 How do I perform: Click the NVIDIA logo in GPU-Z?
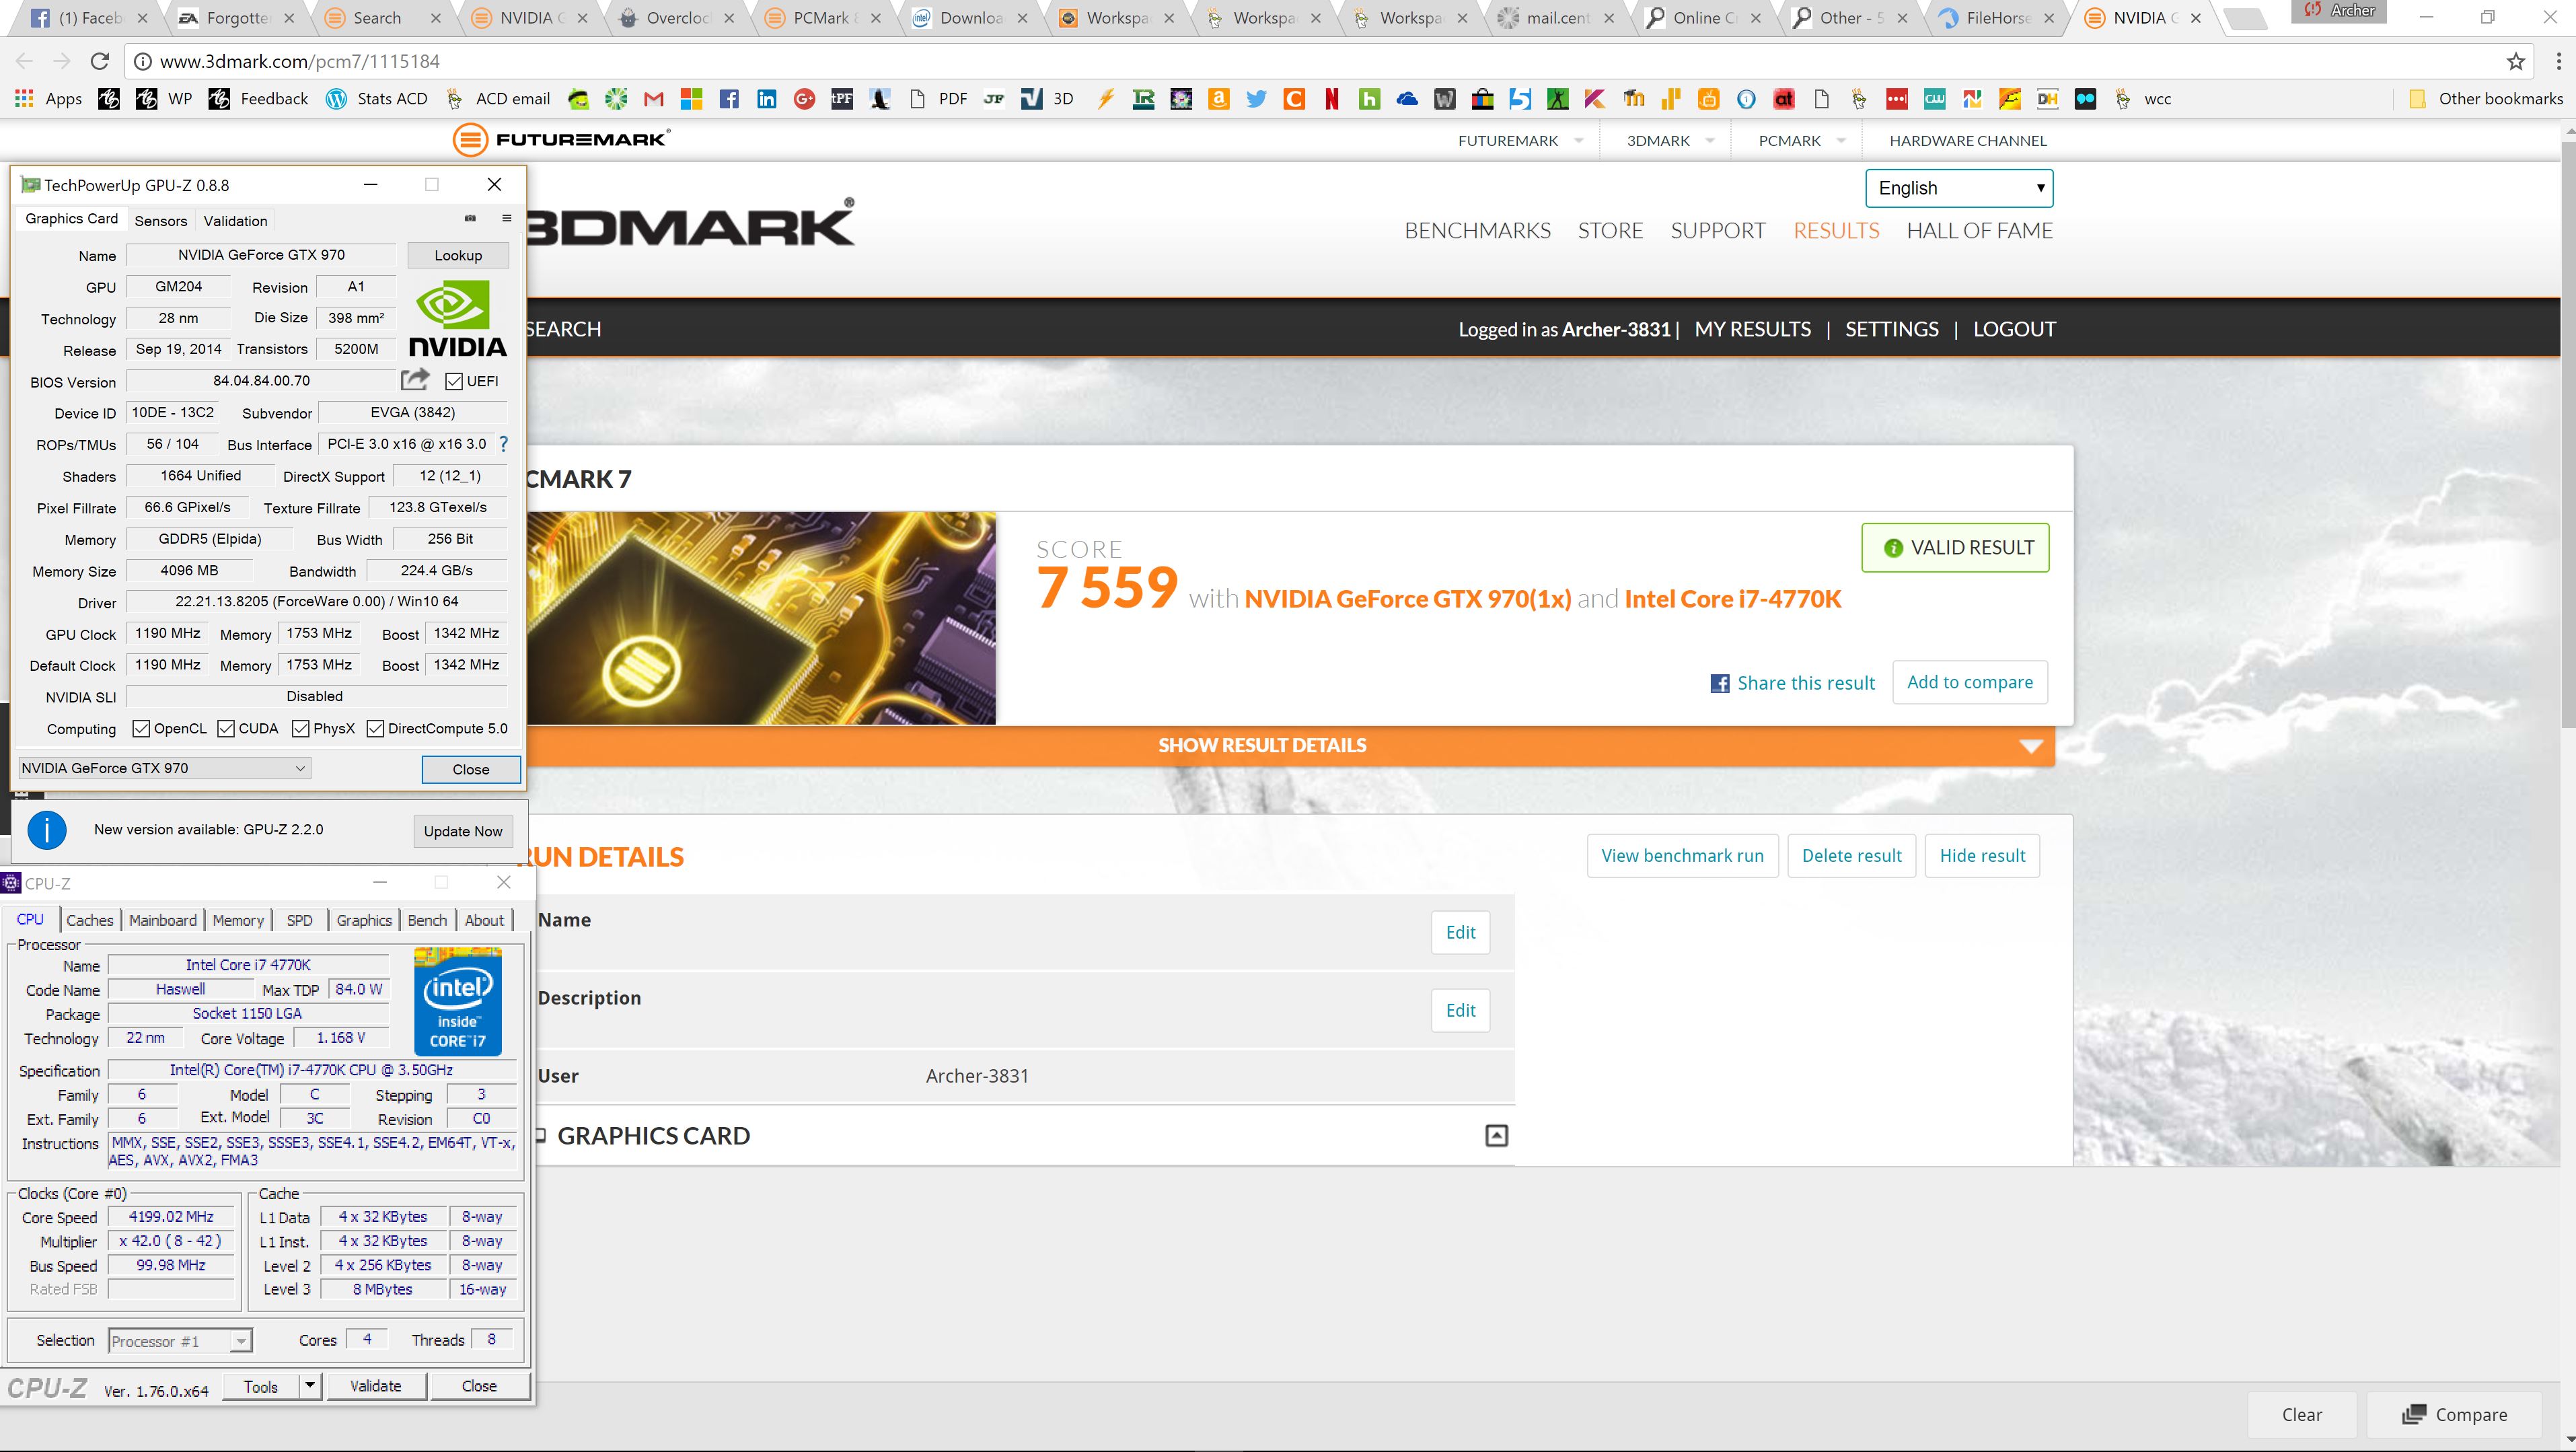click(458, 318)
